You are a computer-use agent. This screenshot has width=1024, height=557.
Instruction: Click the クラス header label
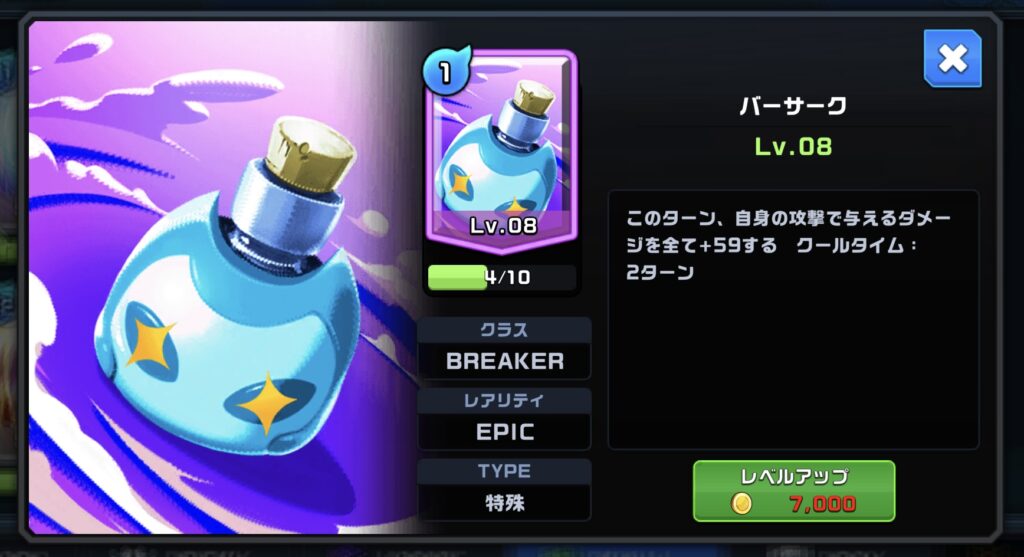(x=504, y=330)
